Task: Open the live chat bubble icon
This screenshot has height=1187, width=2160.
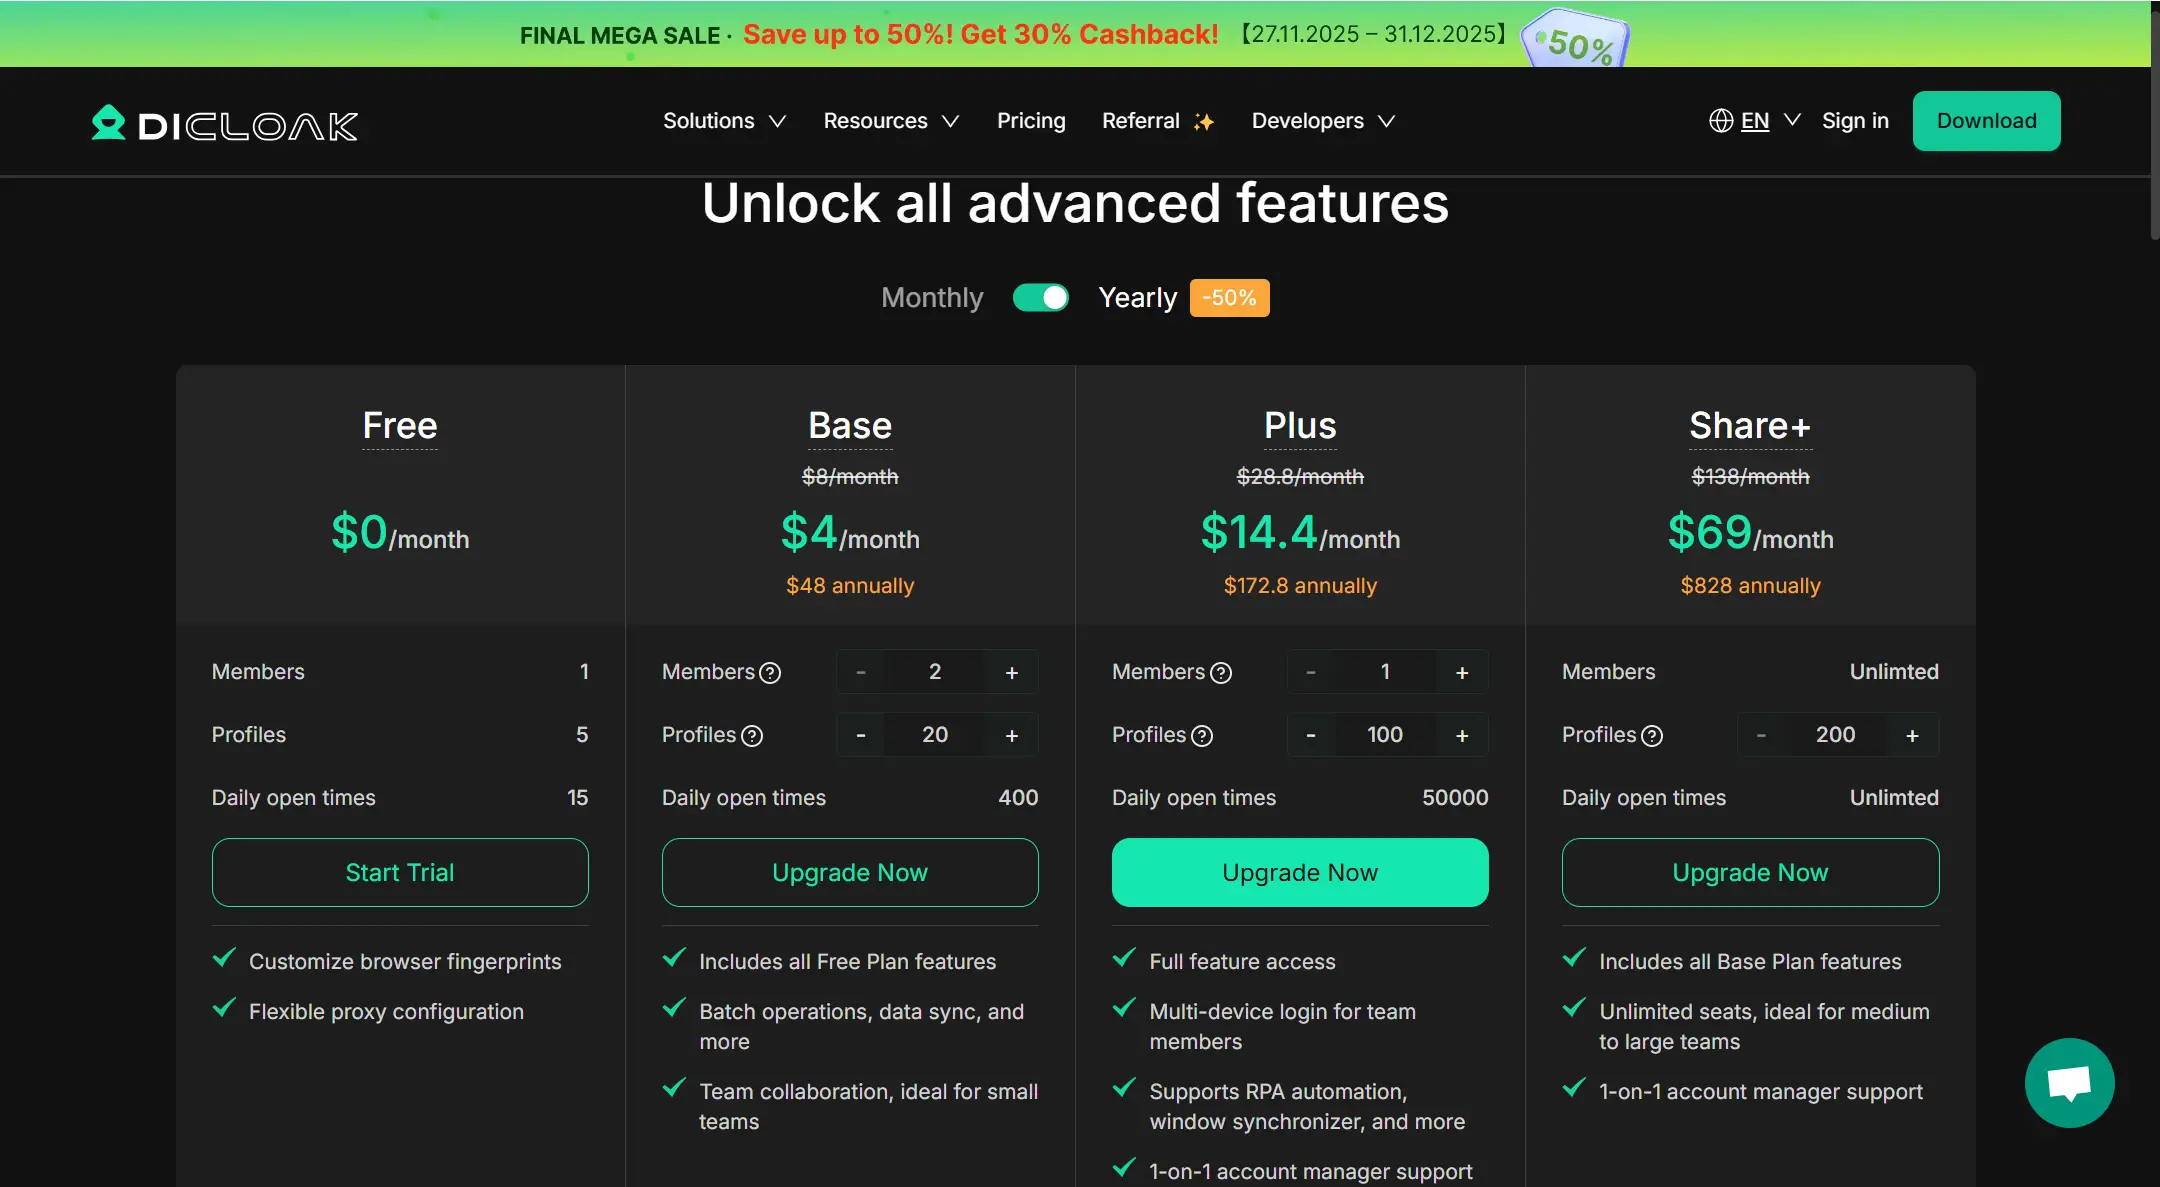Action: click(x=2069, y=1082)
